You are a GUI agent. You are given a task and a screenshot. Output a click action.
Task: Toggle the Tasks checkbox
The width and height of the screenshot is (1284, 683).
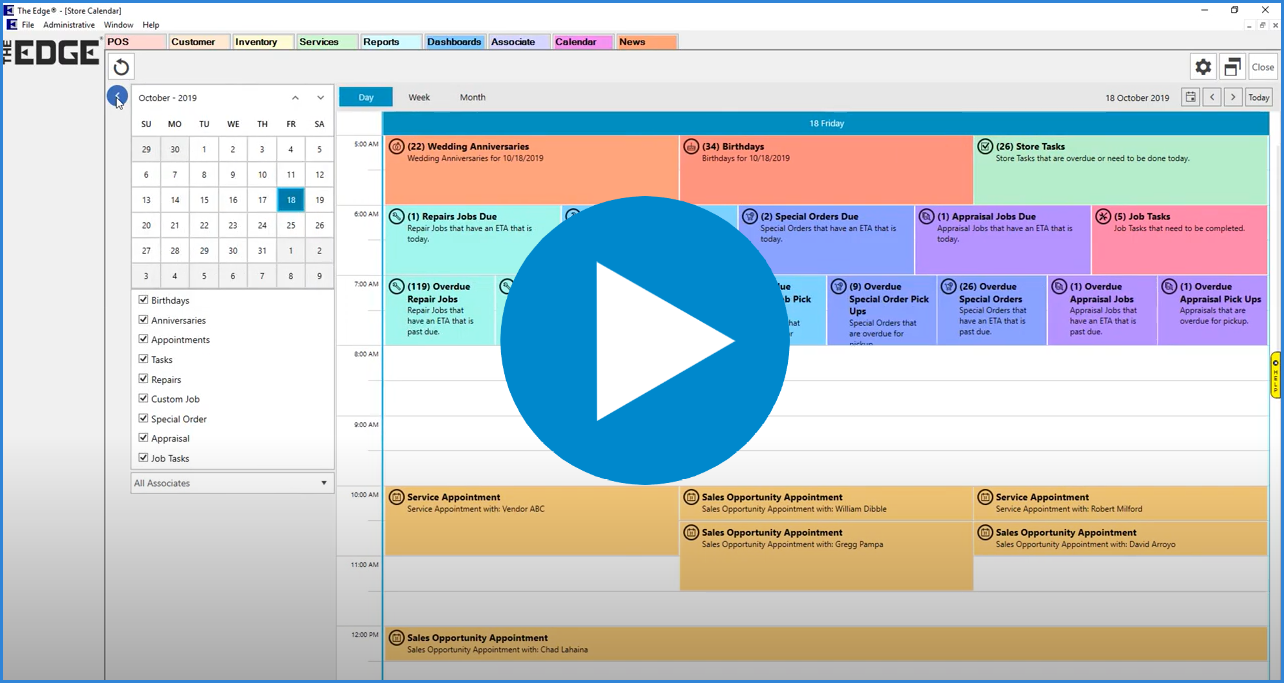(x=143, y=359)
